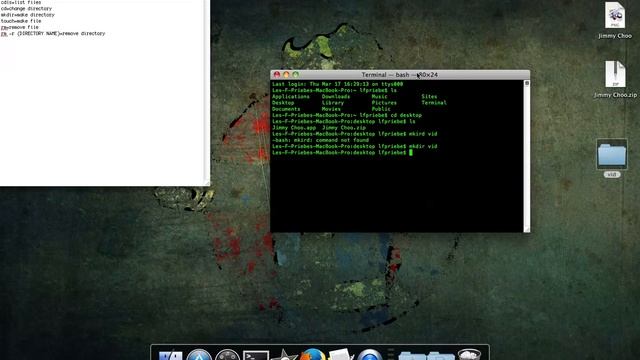The height and width of the screenshot is (360, 640).
Task: Open the Trash in the Dock
Action: (x=469, y=354)
